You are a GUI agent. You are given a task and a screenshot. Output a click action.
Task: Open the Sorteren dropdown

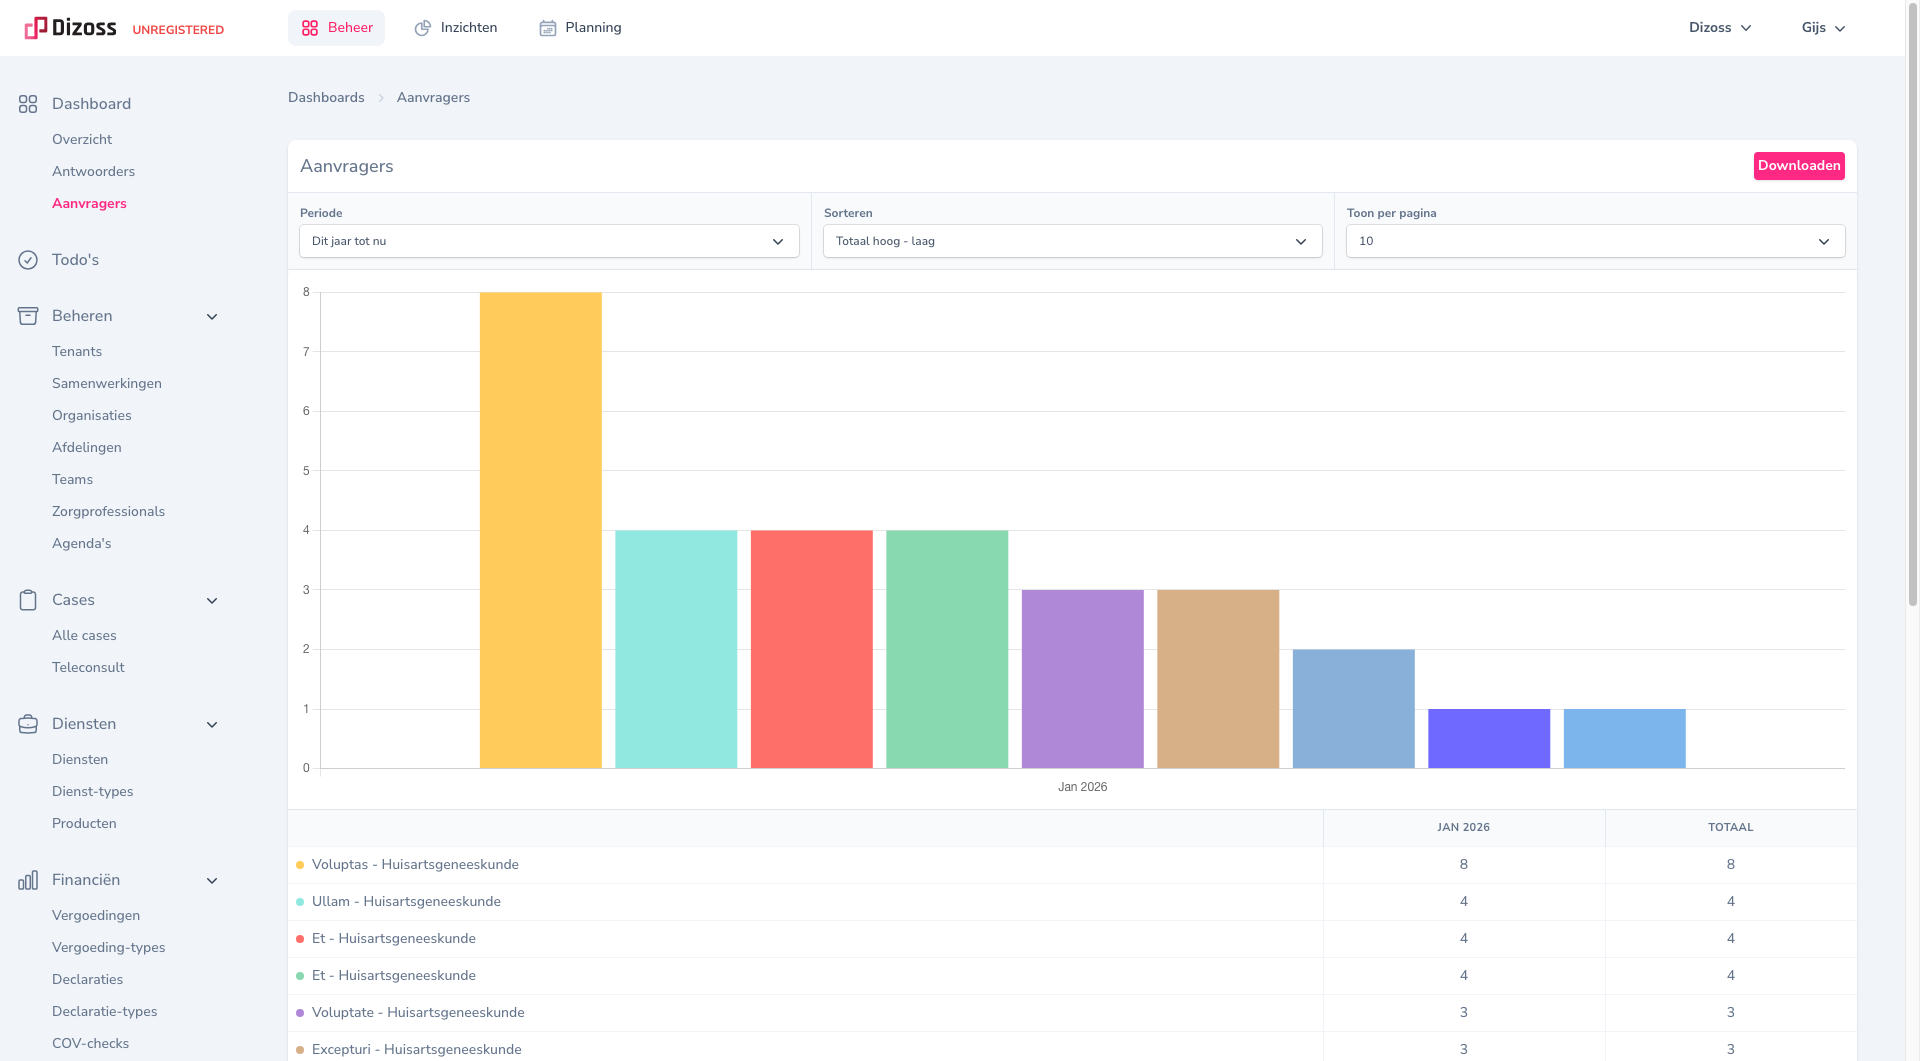[1072, 241]
